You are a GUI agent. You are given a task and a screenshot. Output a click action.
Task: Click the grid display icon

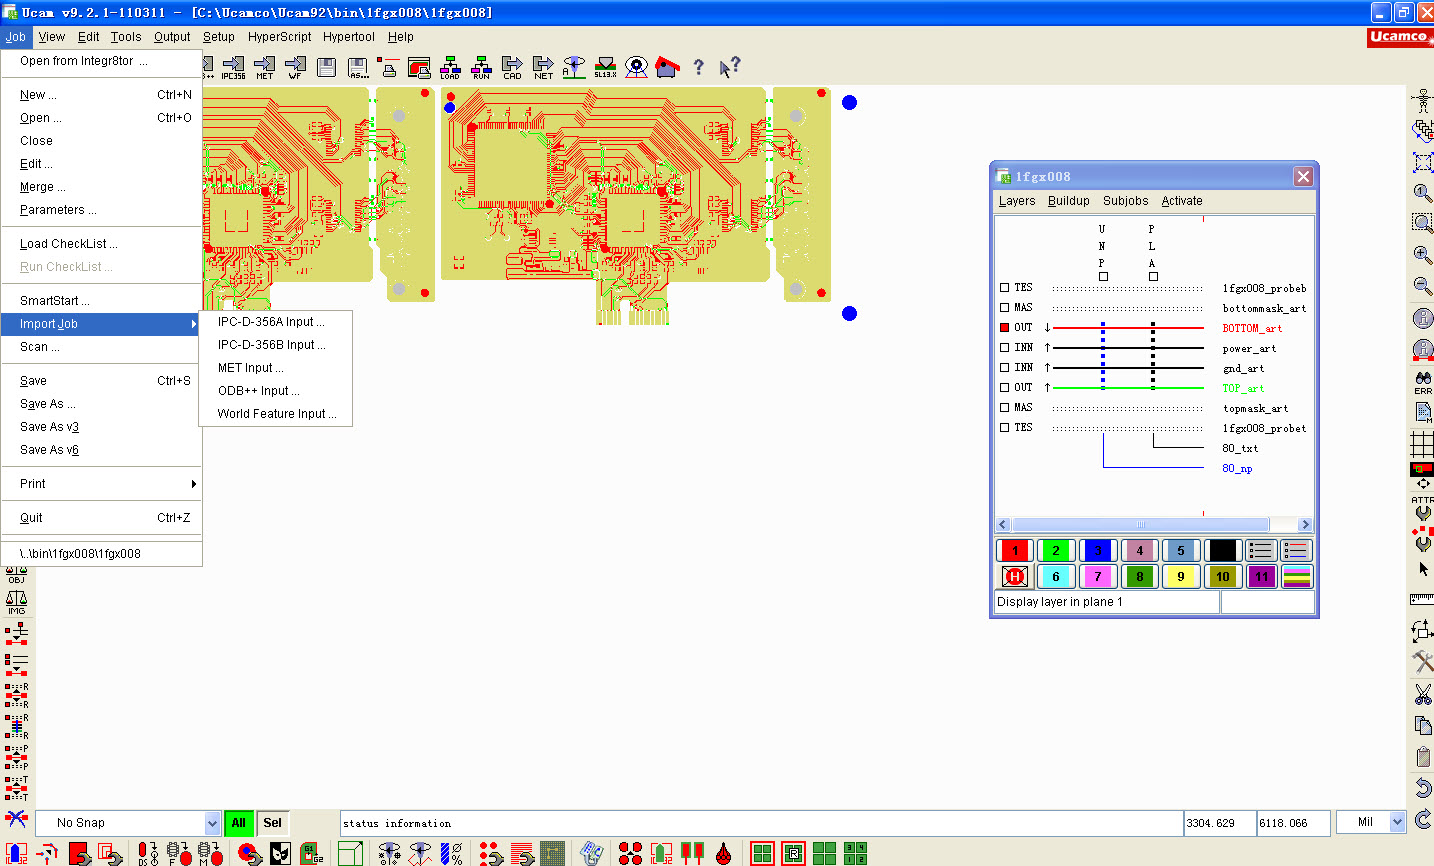point(1422,443)
